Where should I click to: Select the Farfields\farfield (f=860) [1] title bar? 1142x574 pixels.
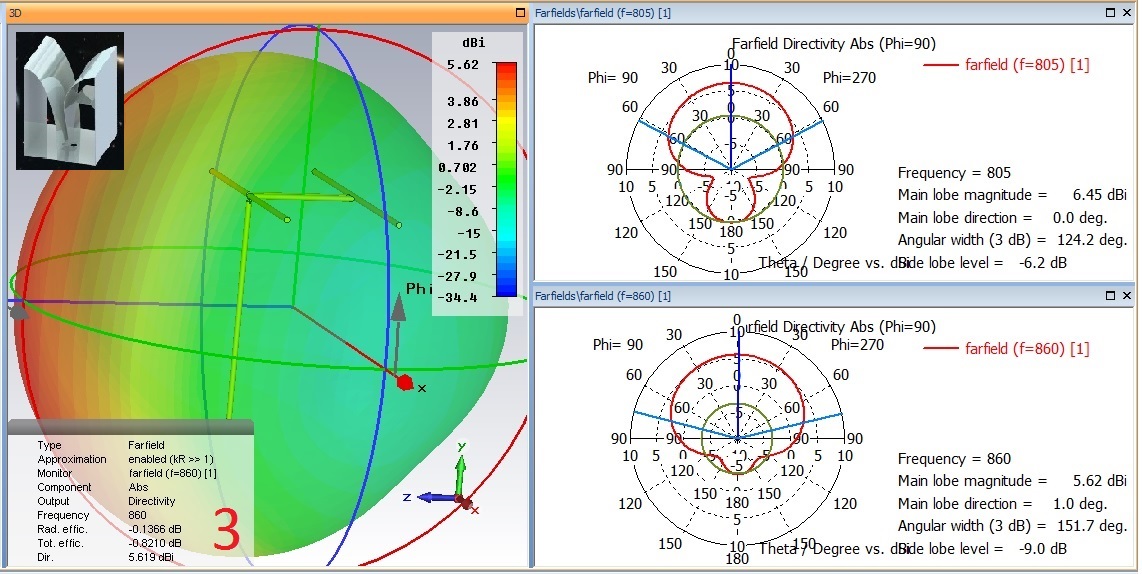pyautogui.click(x=834, y=295)
